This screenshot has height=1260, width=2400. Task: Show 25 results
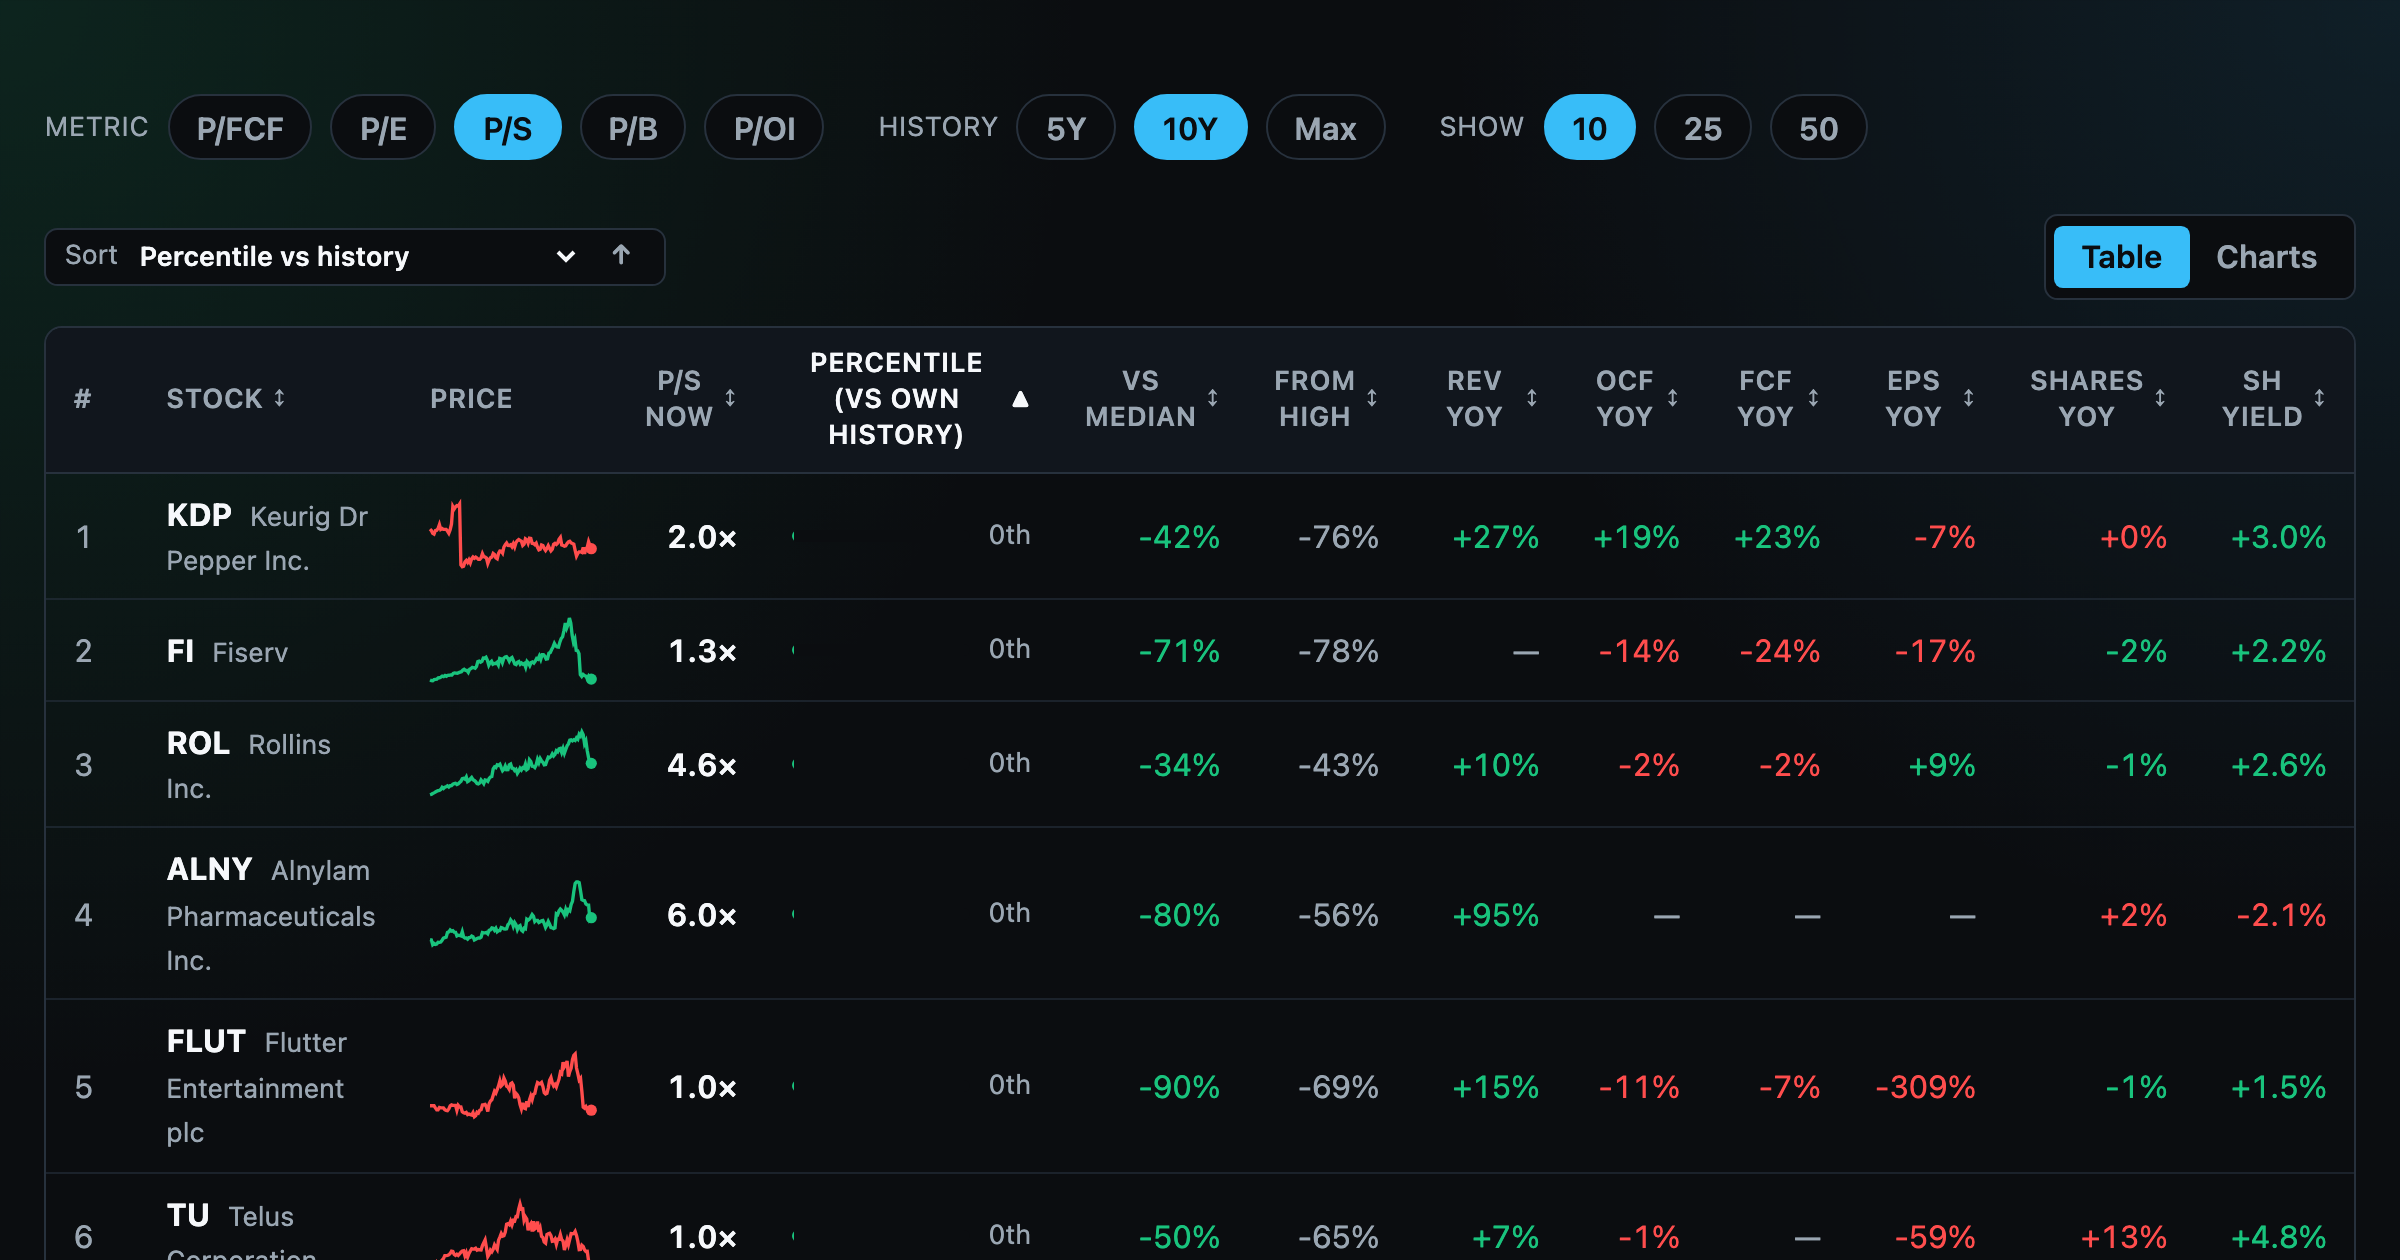pos(1703,128)
